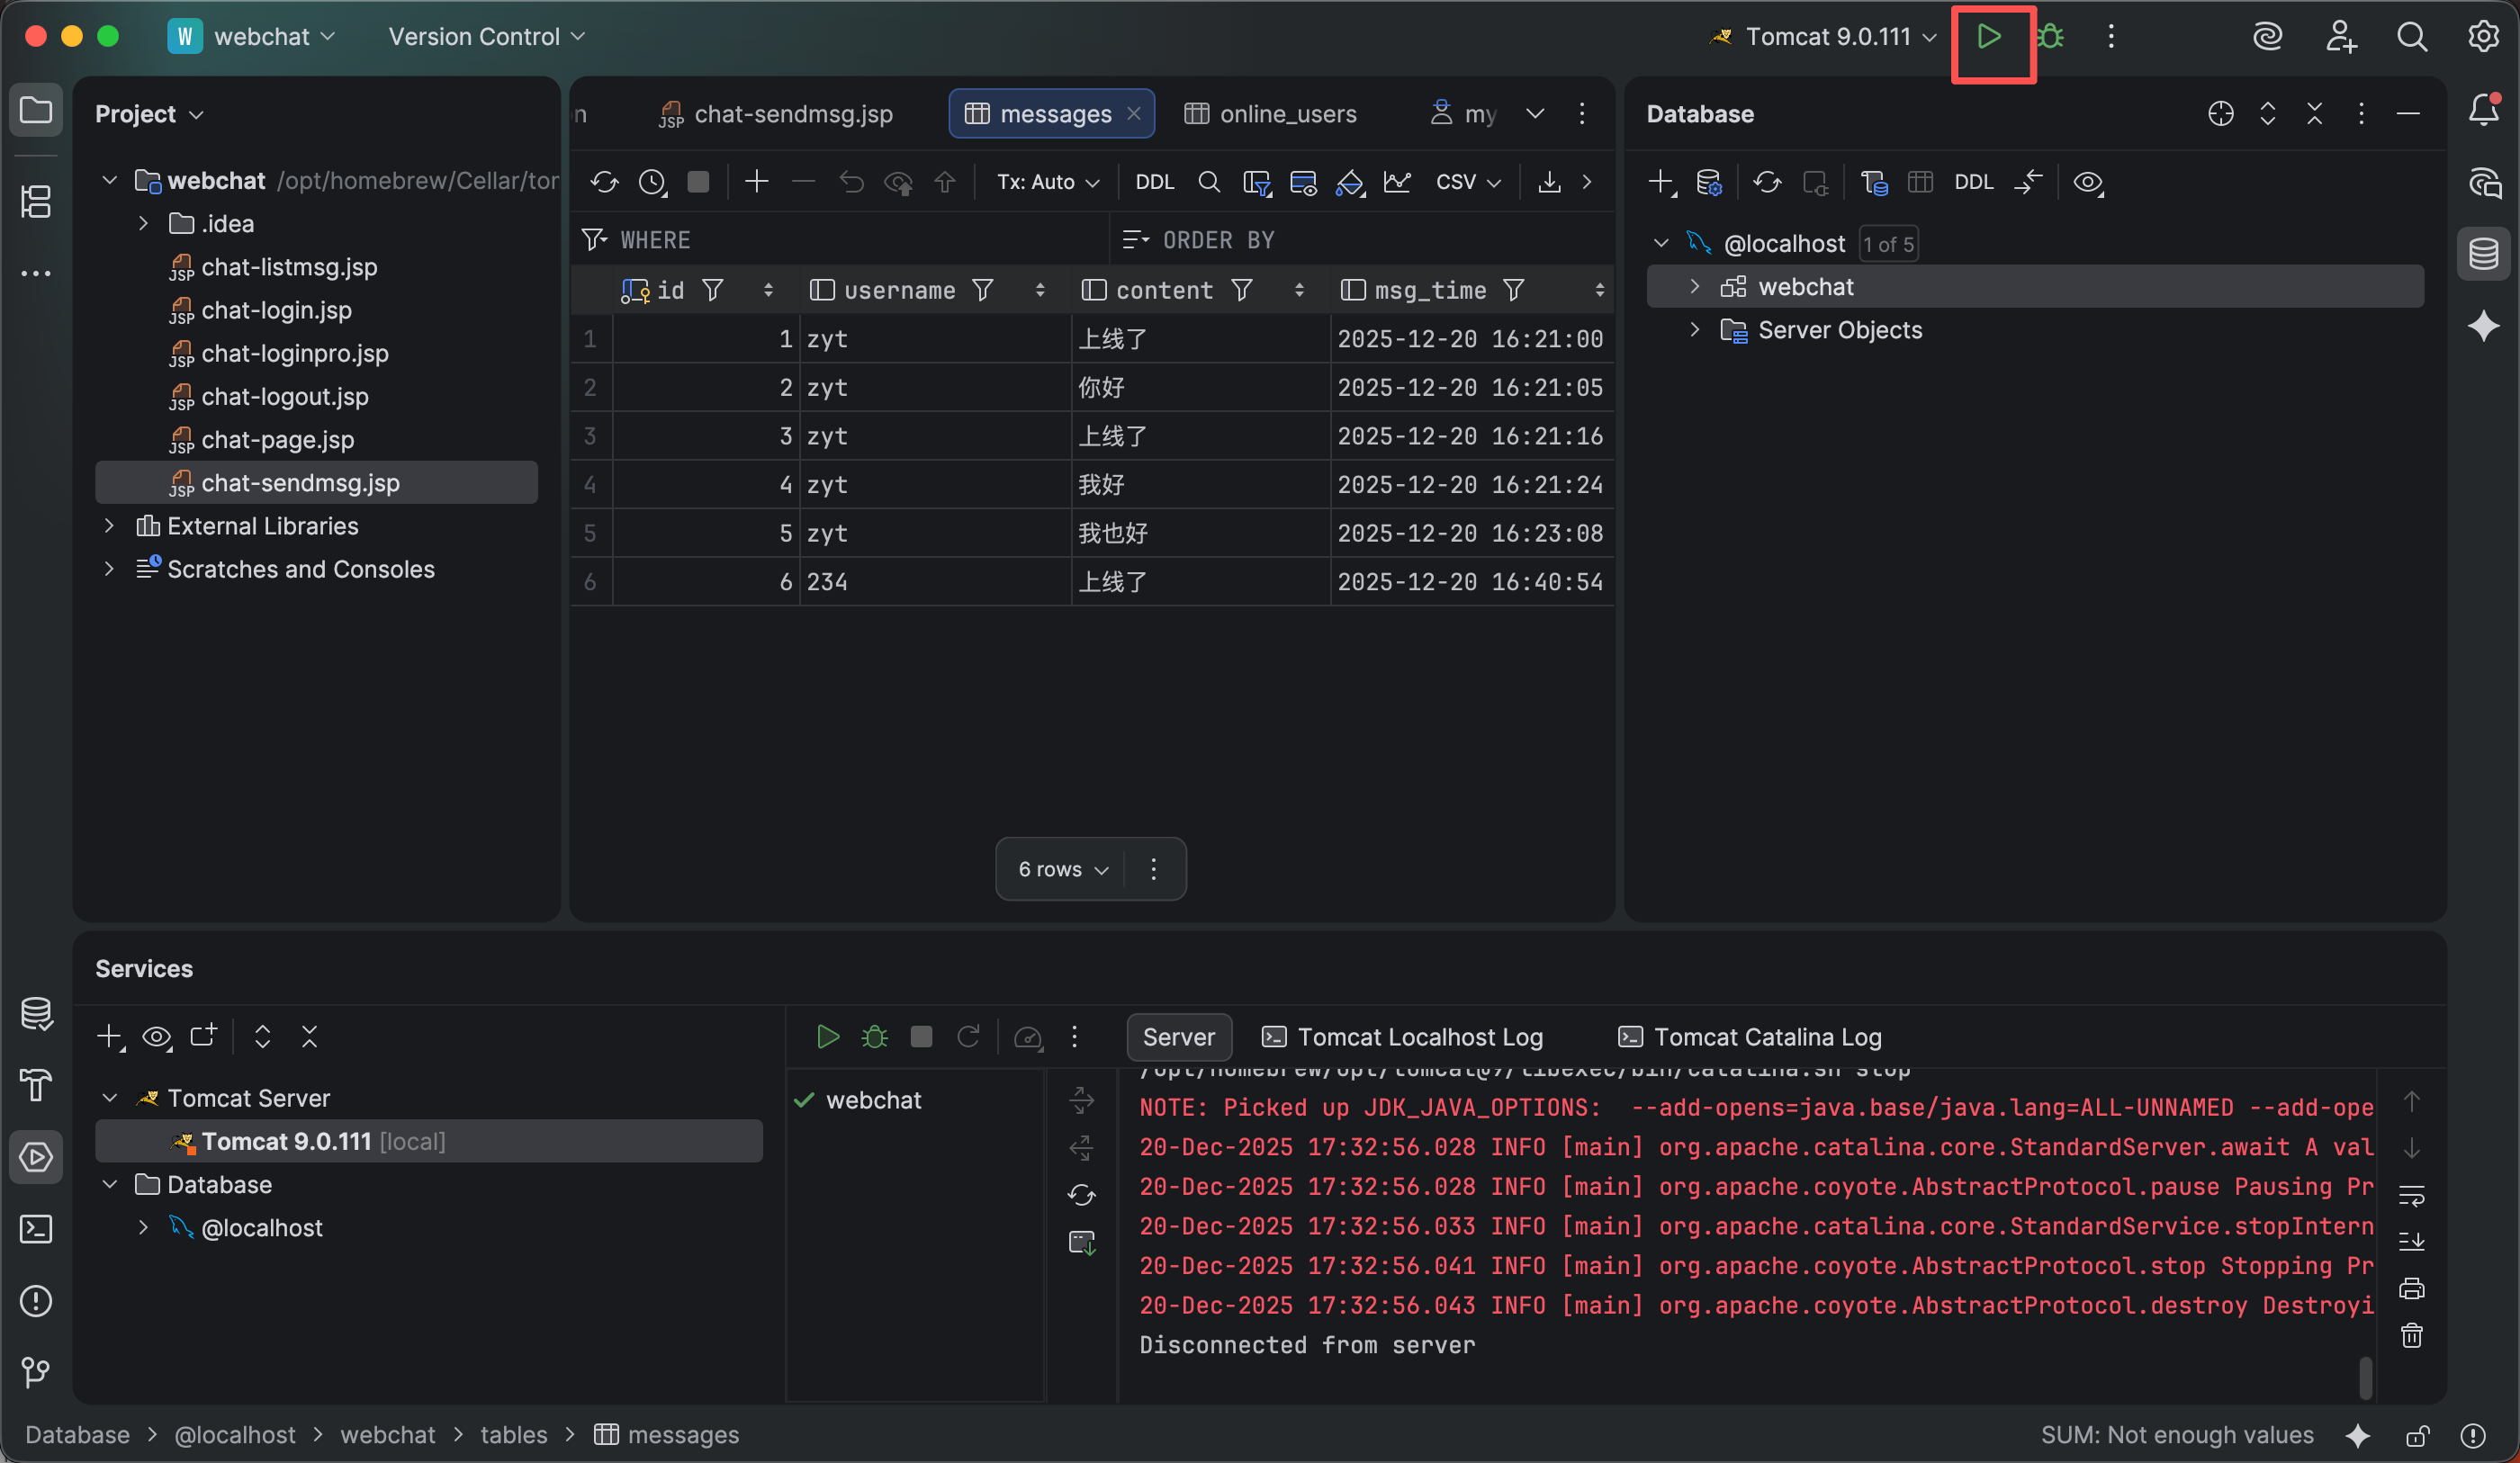The width and height of the screenshot is (2520, 1463).
Task: Sort by clicking the username column header
Action: click(898, 290)
